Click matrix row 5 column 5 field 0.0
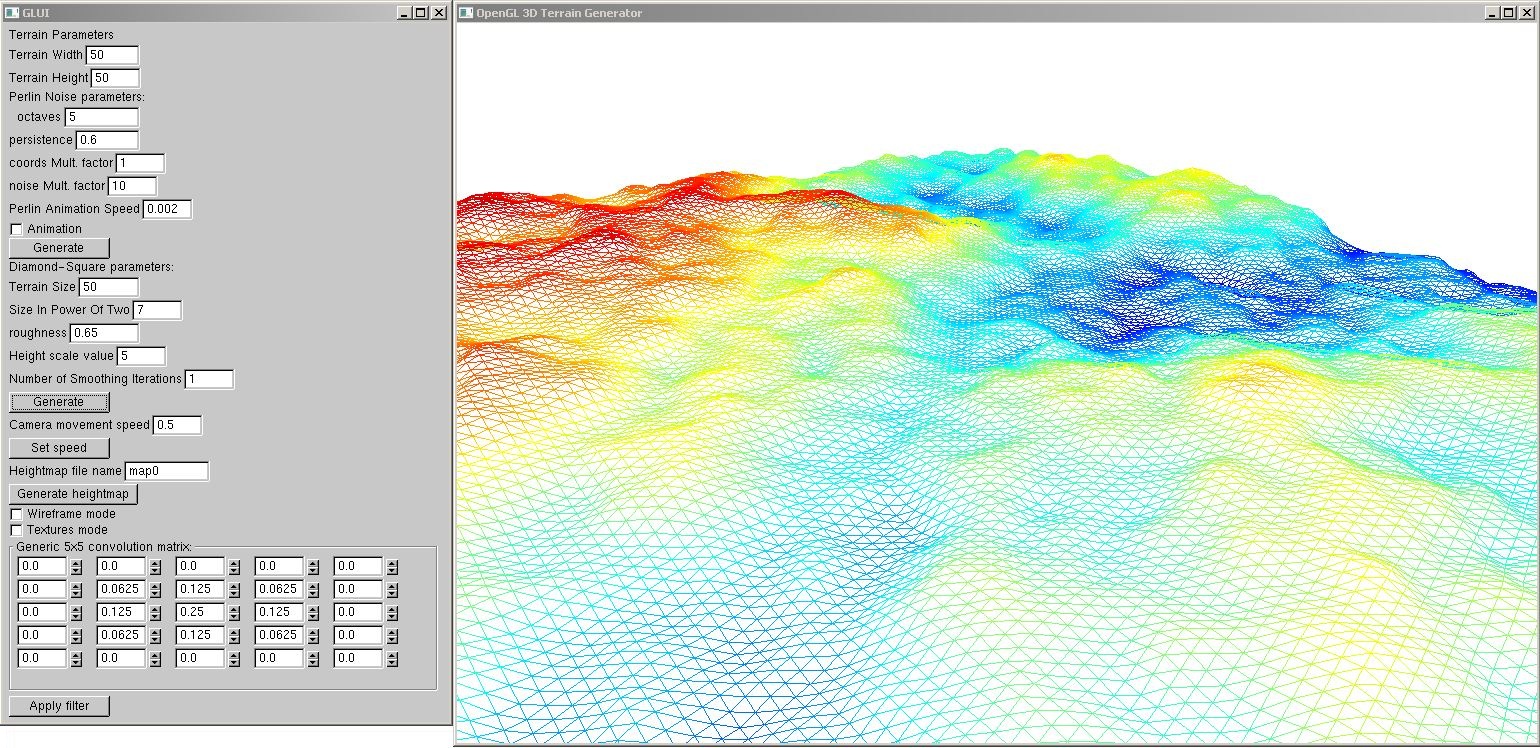 [359, 658]
